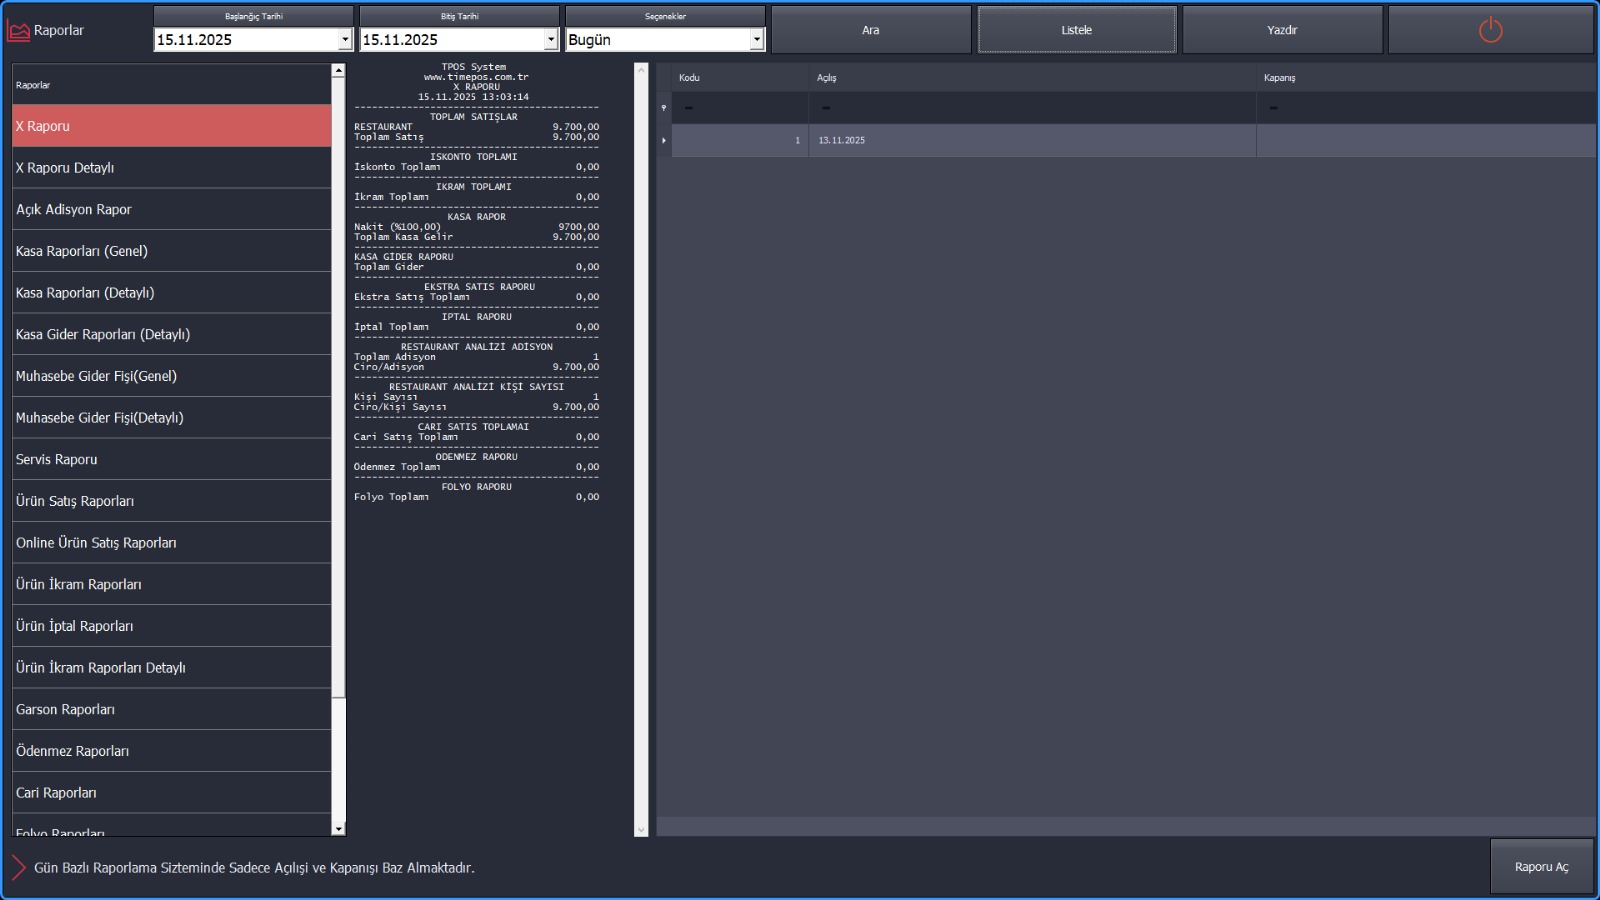Image resolution: width=1600 pixels, height=900 pixels.
Task: Sort grid by Açılış column header
Action: (x=1030, y=78)
